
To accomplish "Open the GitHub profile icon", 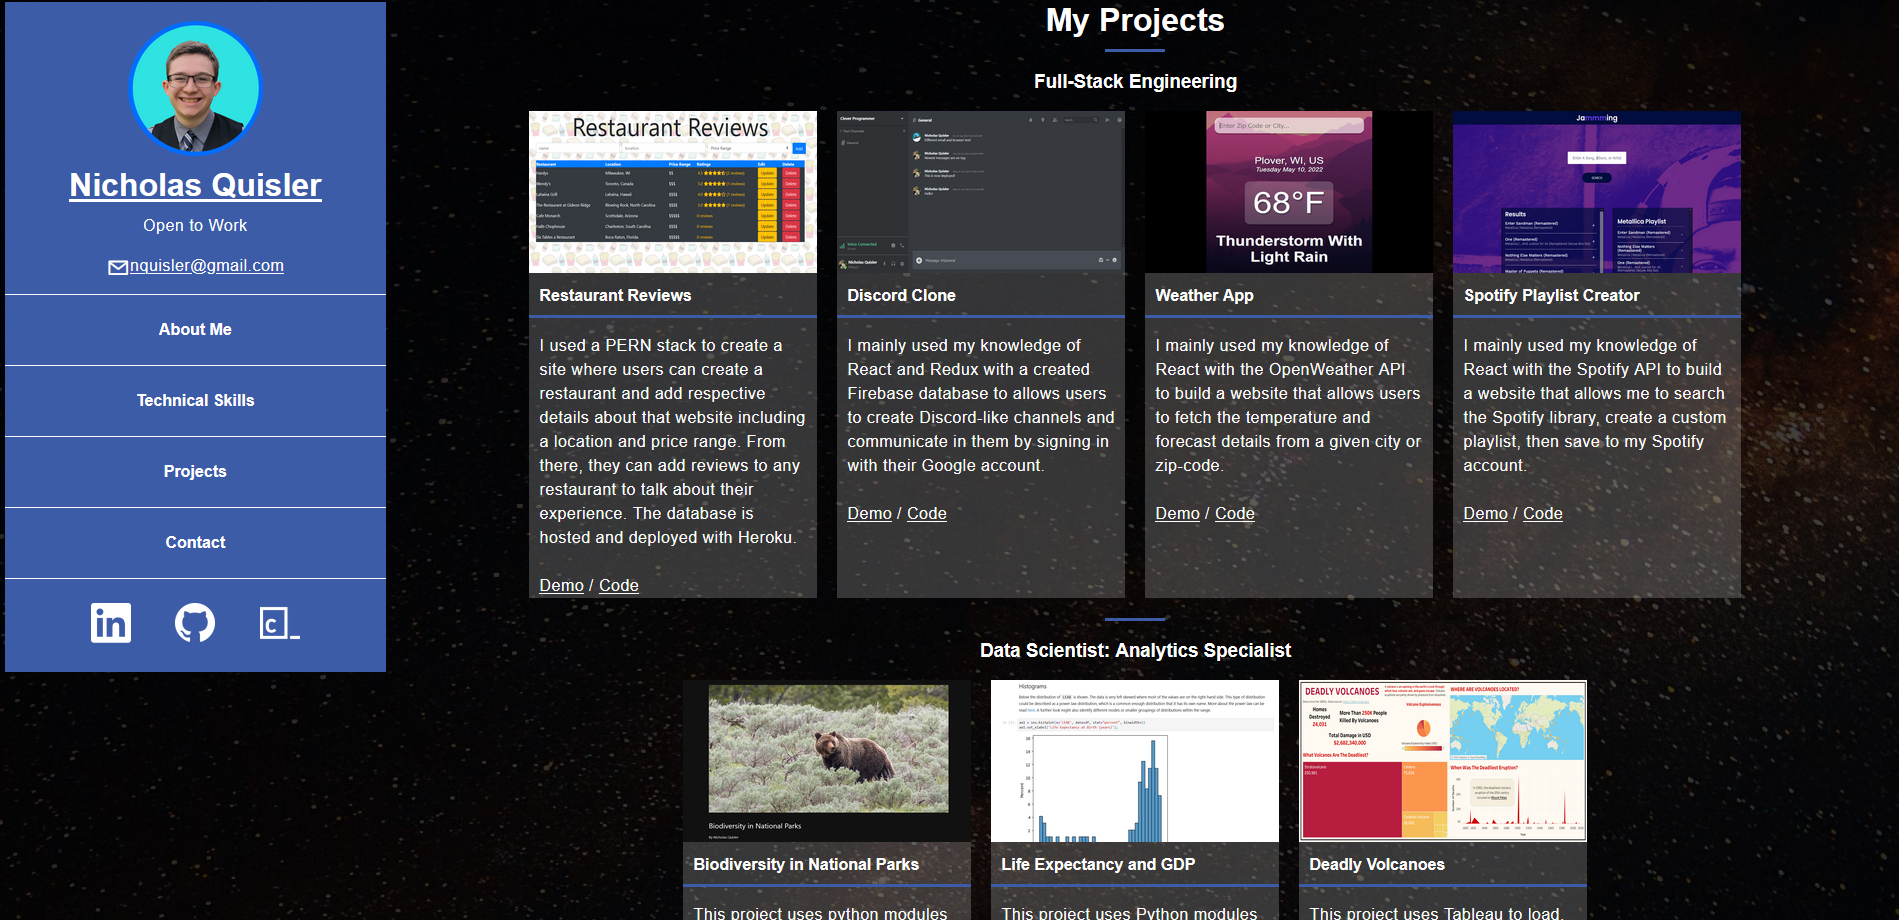I will 195,623.
